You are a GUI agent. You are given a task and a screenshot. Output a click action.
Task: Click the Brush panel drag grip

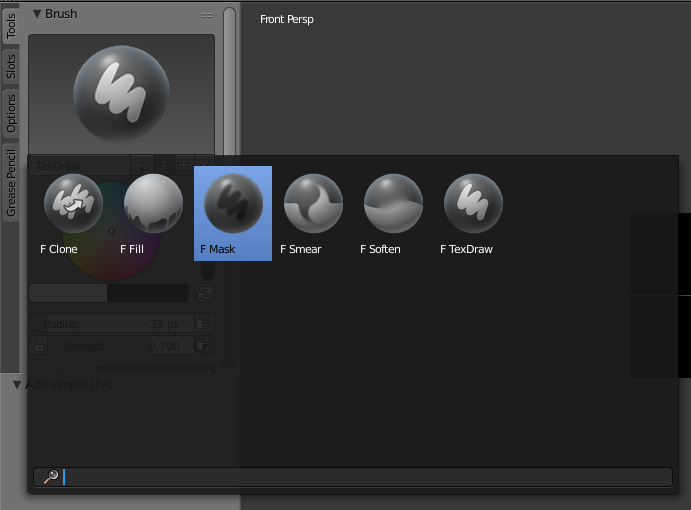coord(207,15)
